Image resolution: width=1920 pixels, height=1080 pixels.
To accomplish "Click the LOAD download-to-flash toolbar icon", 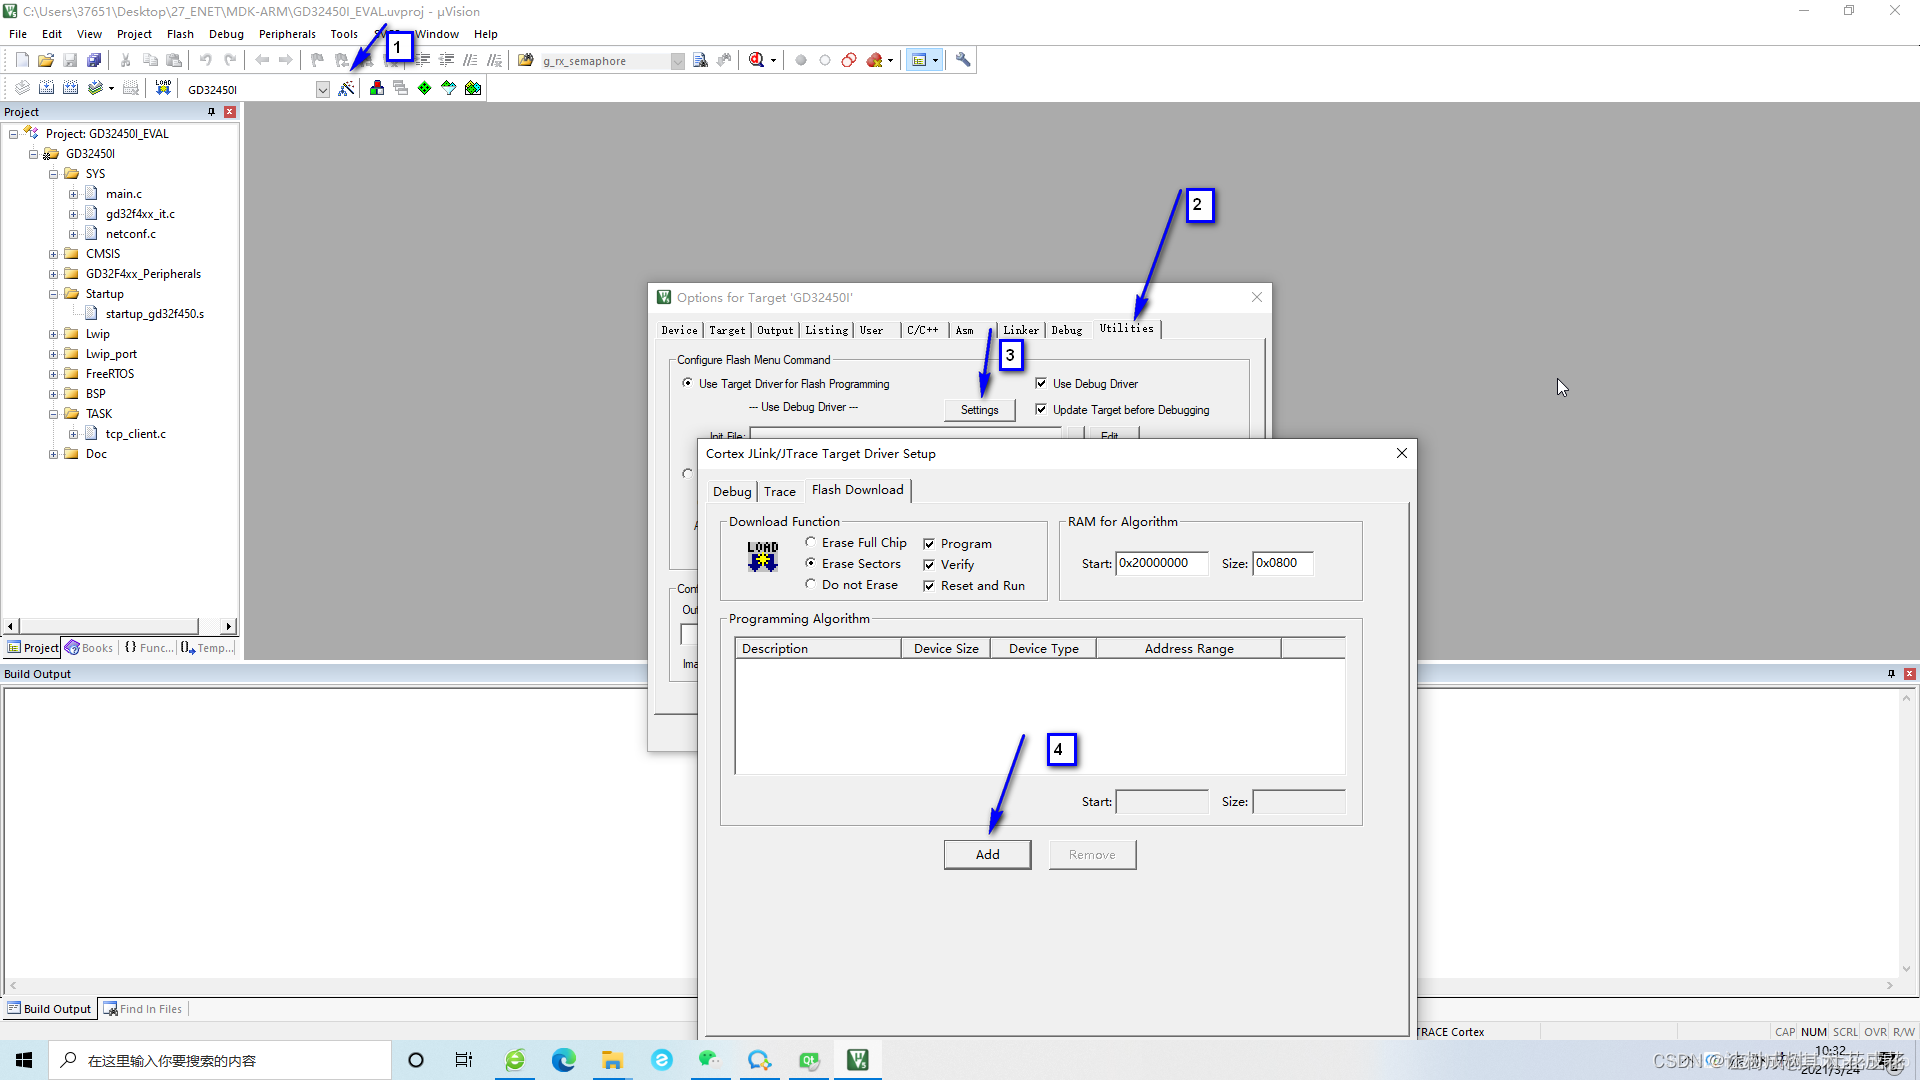I will click(163, 89).
